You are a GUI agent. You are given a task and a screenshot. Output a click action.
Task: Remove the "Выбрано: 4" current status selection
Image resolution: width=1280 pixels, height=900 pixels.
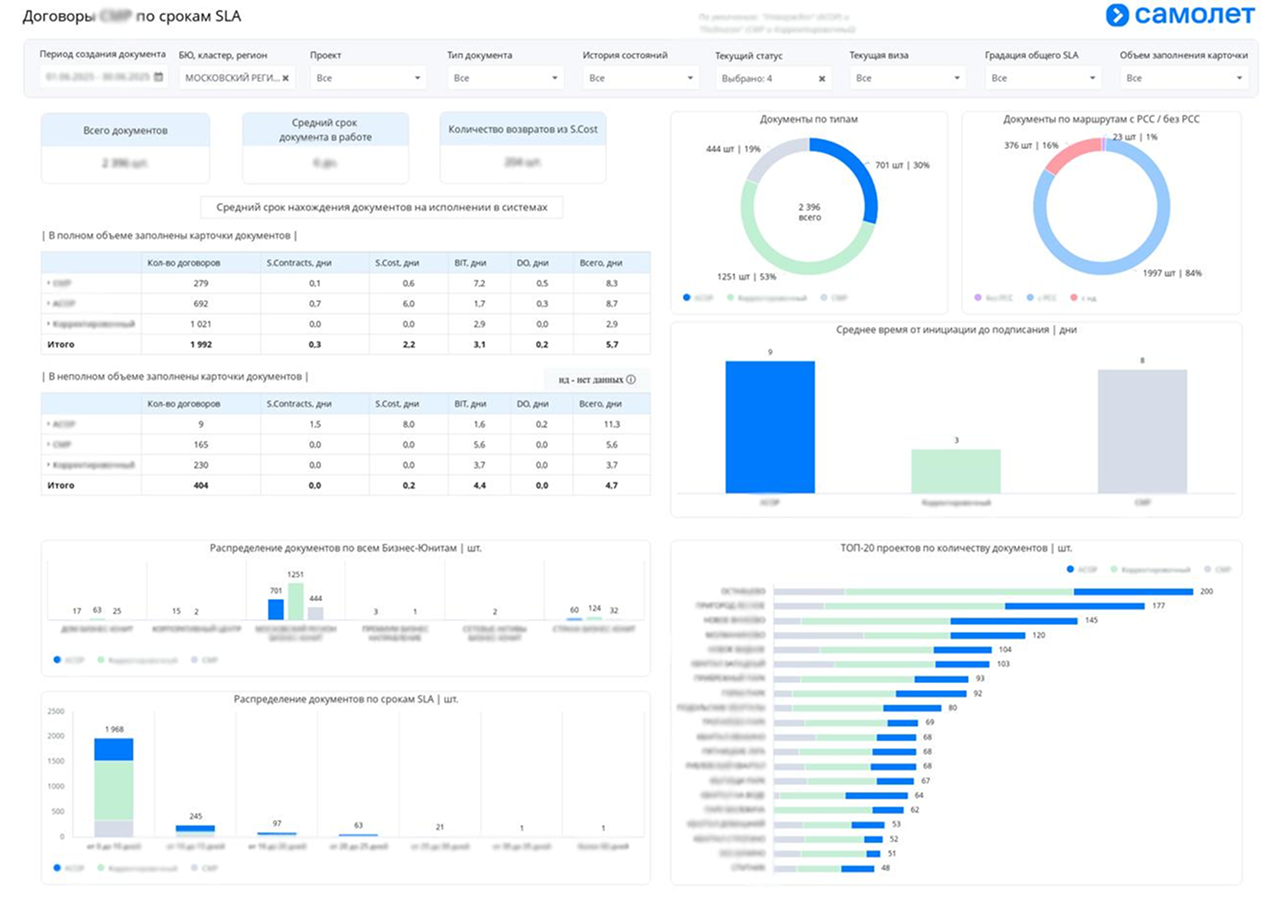click(x=822, y=77)
